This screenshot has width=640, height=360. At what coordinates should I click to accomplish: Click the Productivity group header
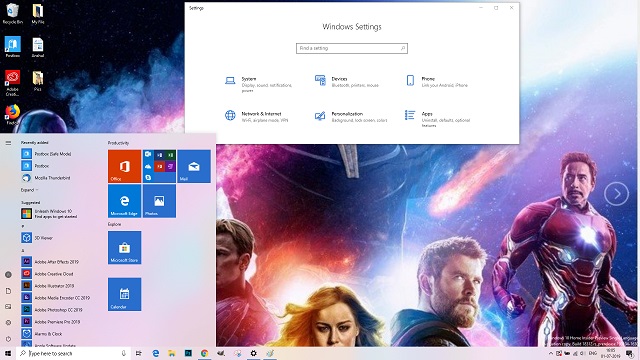pos(118,143)
